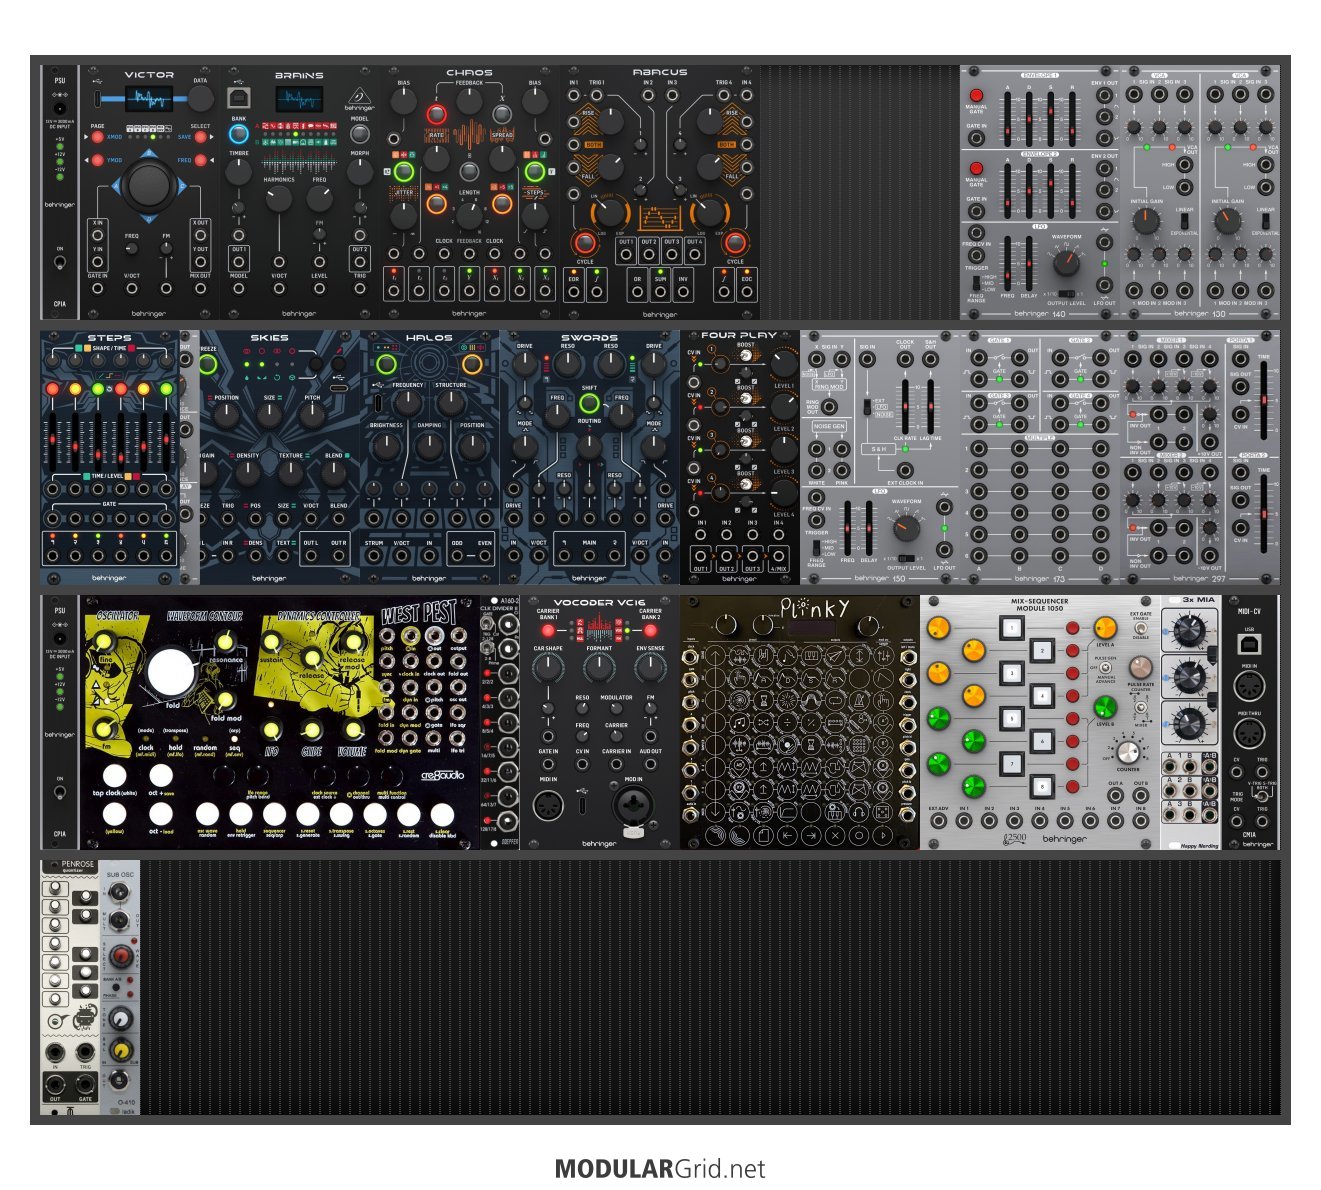Click the LEVEL 1 knob on Four Play
This screenshot has height=1190, width=1321.
pyautogui.click(x=784, y=365)
